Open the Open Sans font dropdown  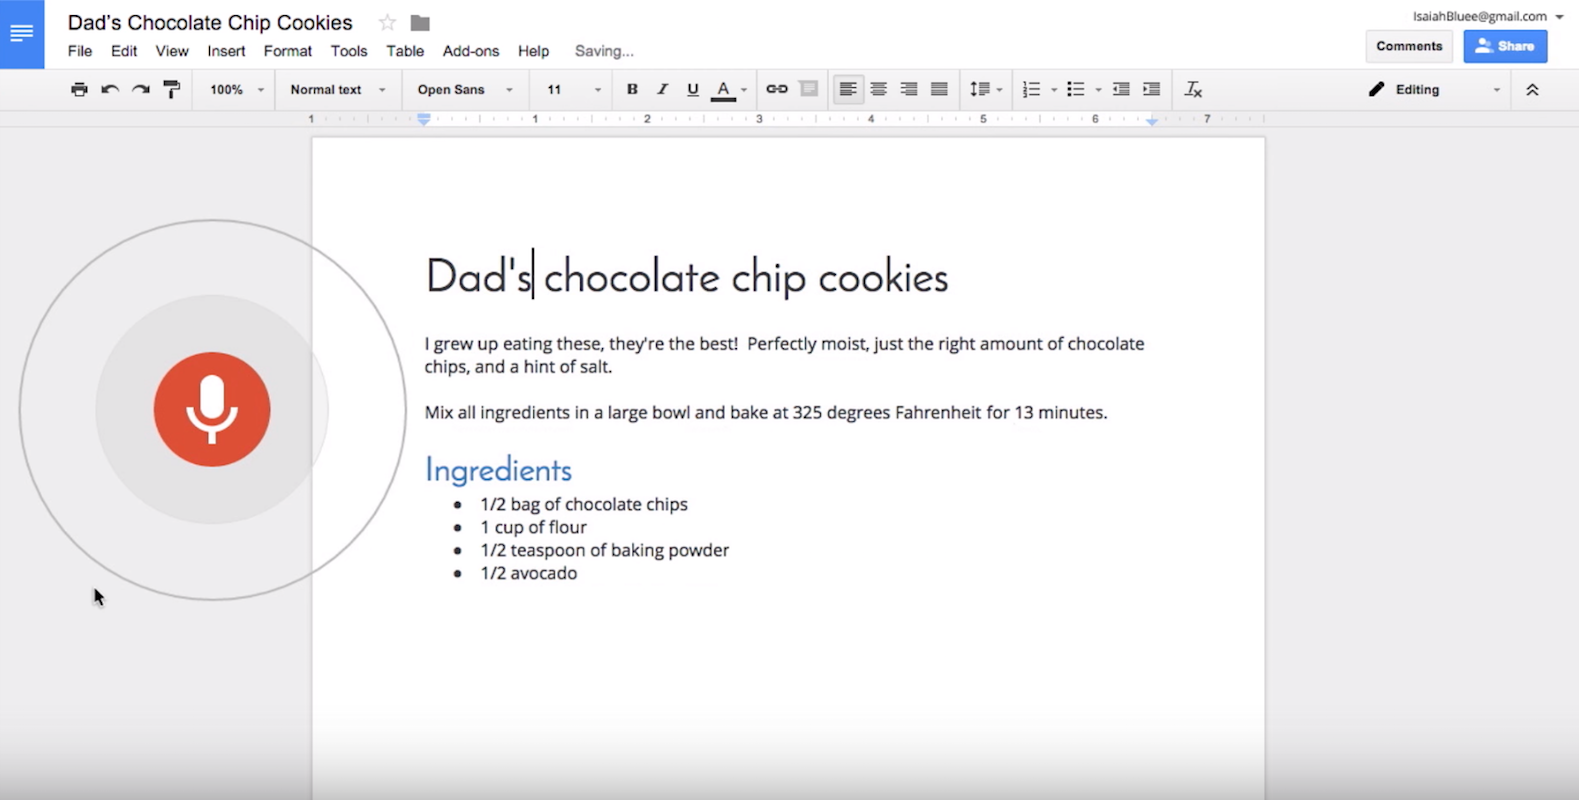pyautogui.click(x=464, y=90)
